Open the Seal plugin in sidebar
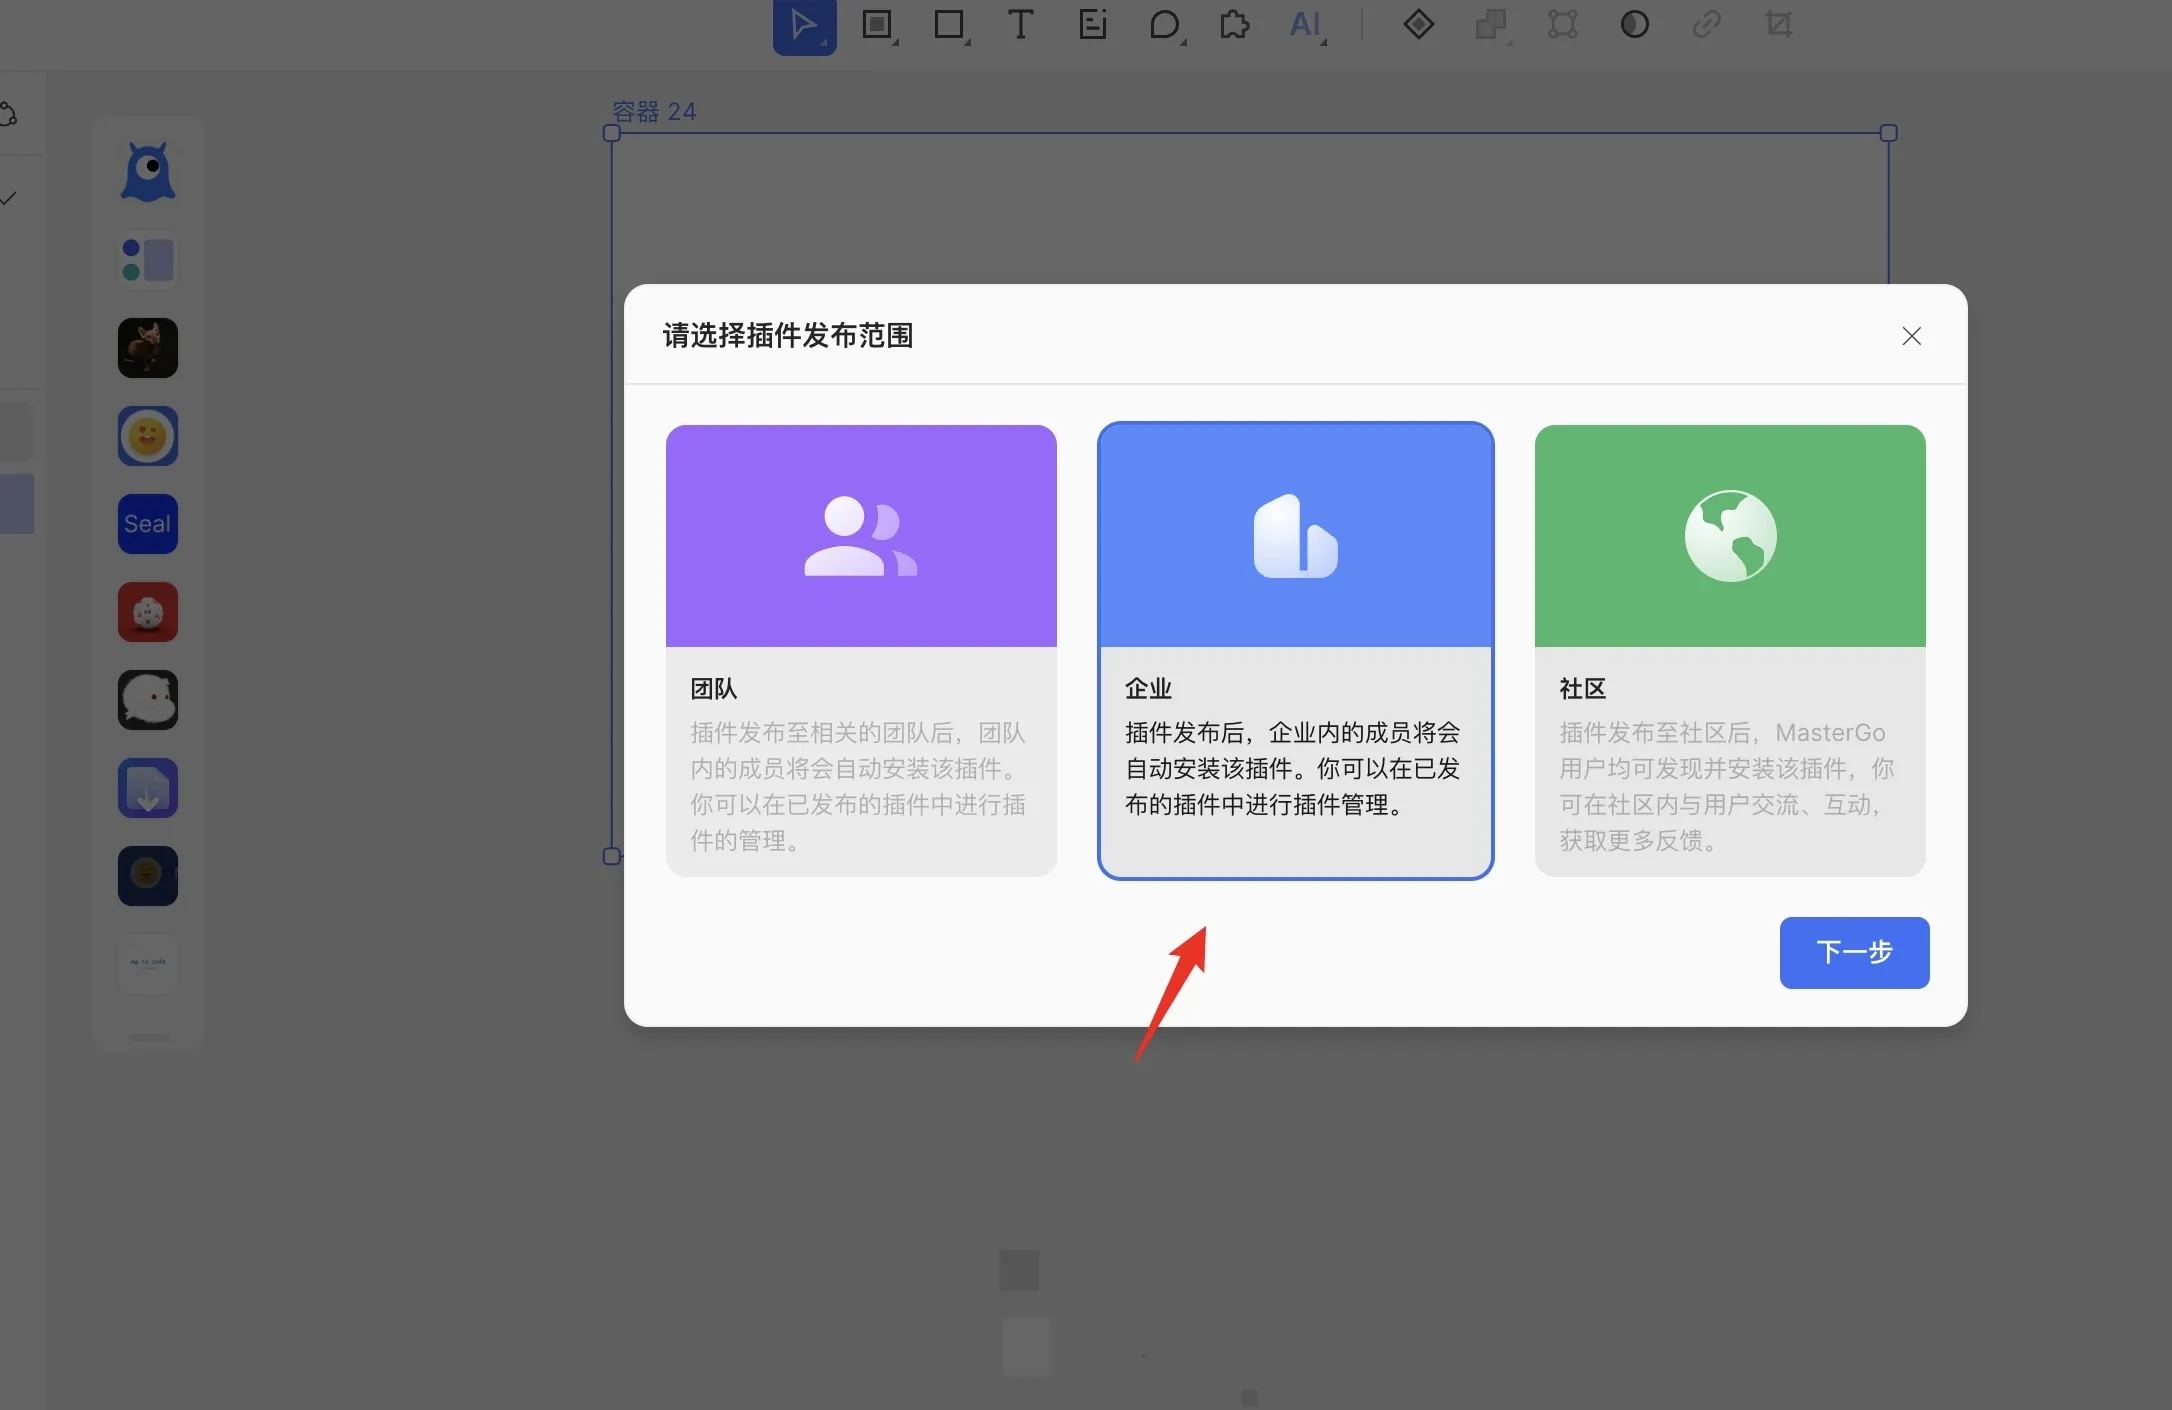 (x=148, y=524)
